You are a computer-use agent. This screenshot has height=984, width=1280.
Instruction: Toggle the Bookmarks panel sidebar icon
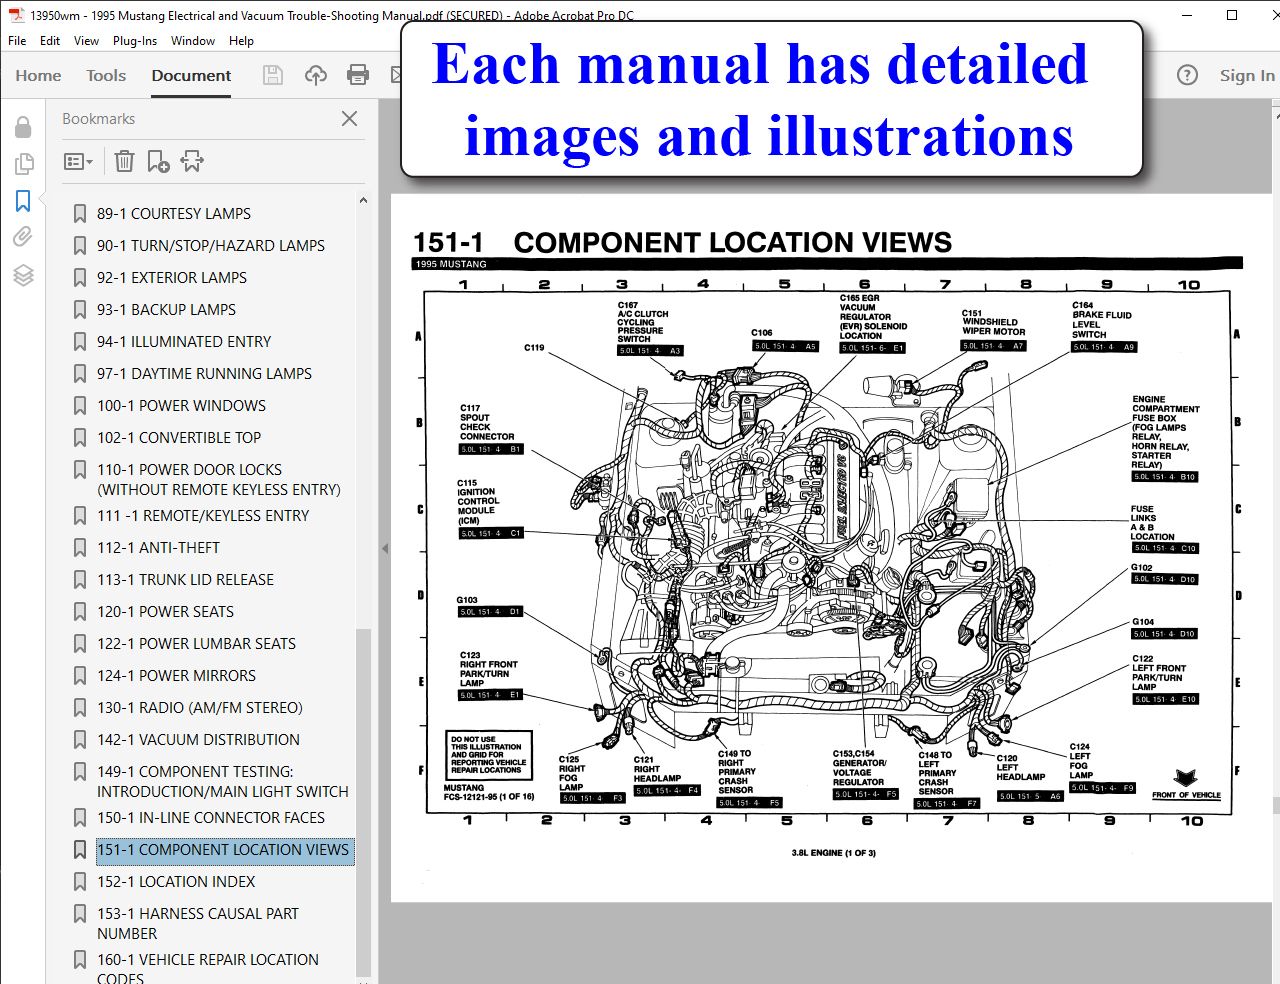[23, 201]
